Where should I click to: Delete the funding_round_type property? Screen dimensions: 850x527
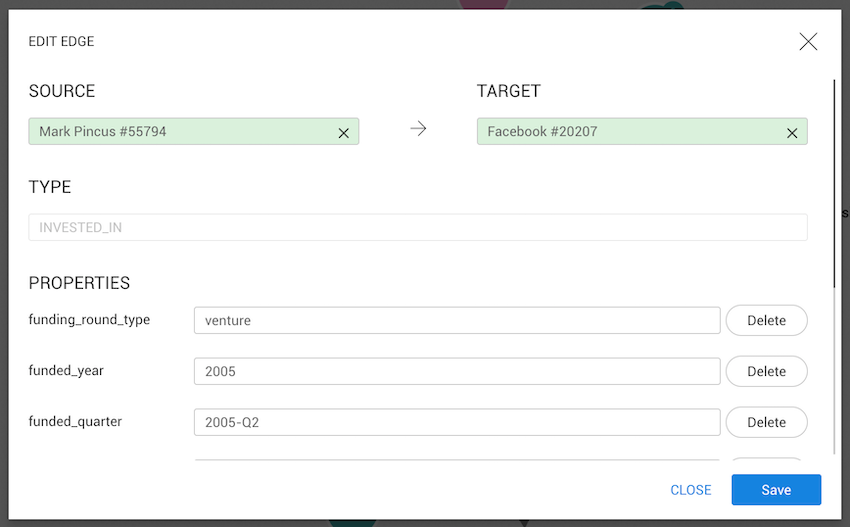coord(766,320)
